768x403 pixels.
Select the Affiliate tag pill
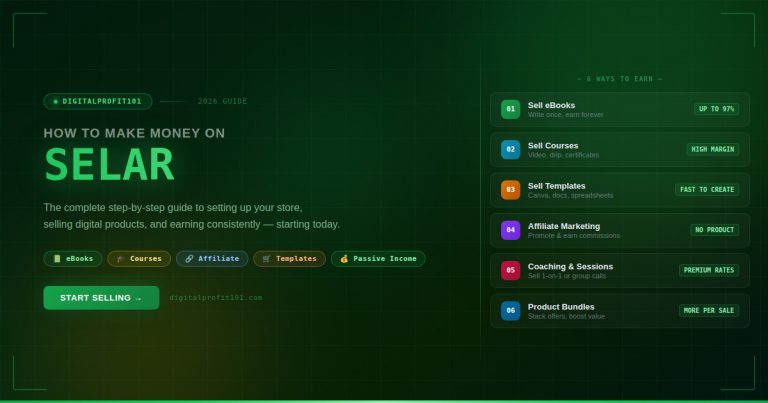click(212, 259)
